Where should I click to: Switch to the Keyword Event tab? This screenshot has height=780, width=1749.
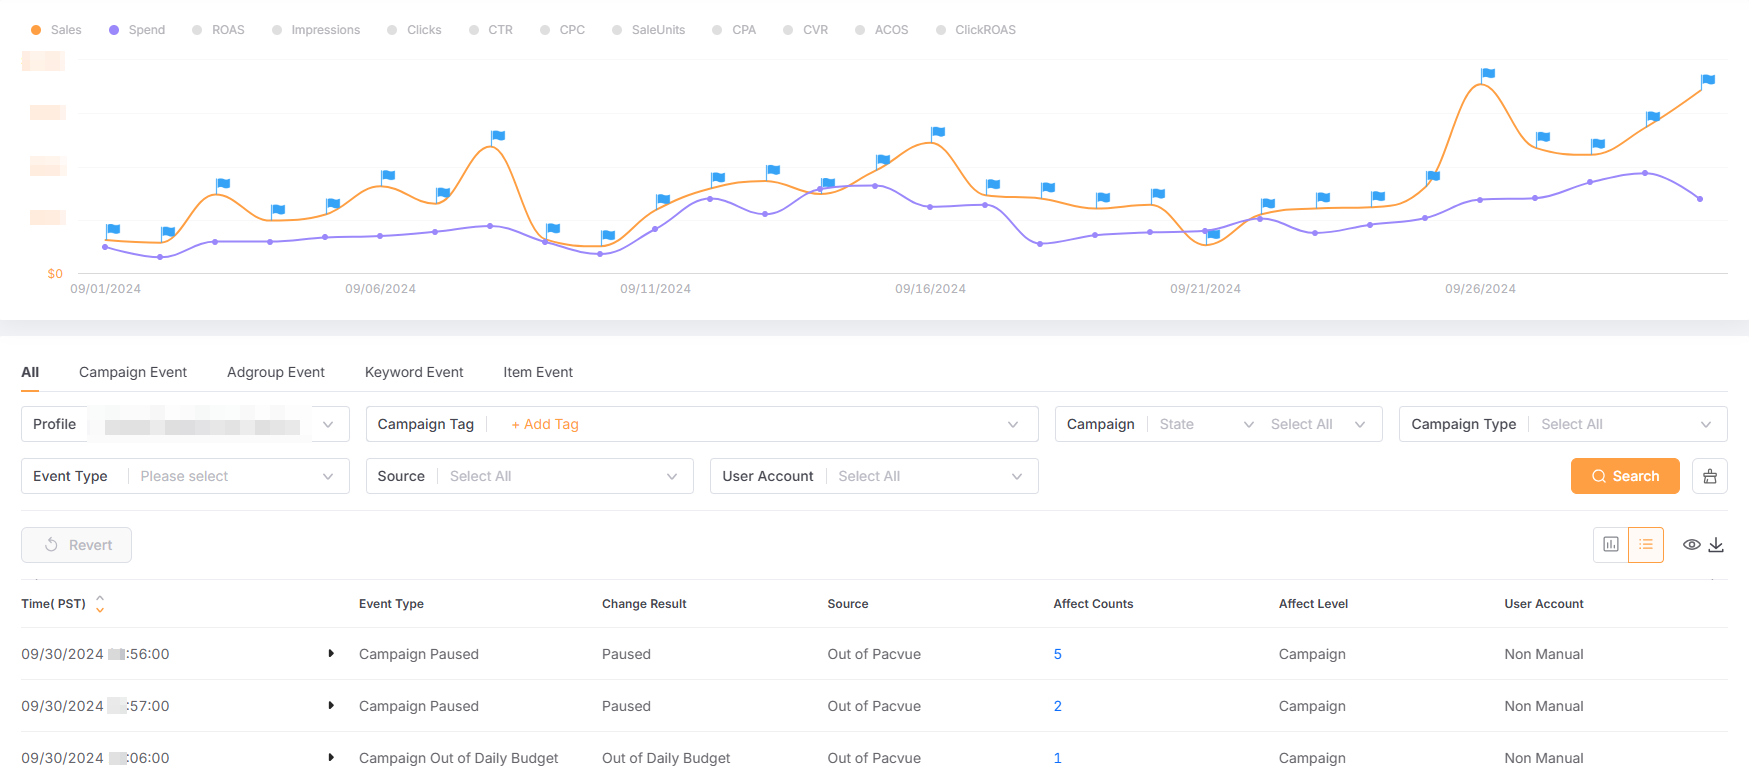[x=414, y=372]
